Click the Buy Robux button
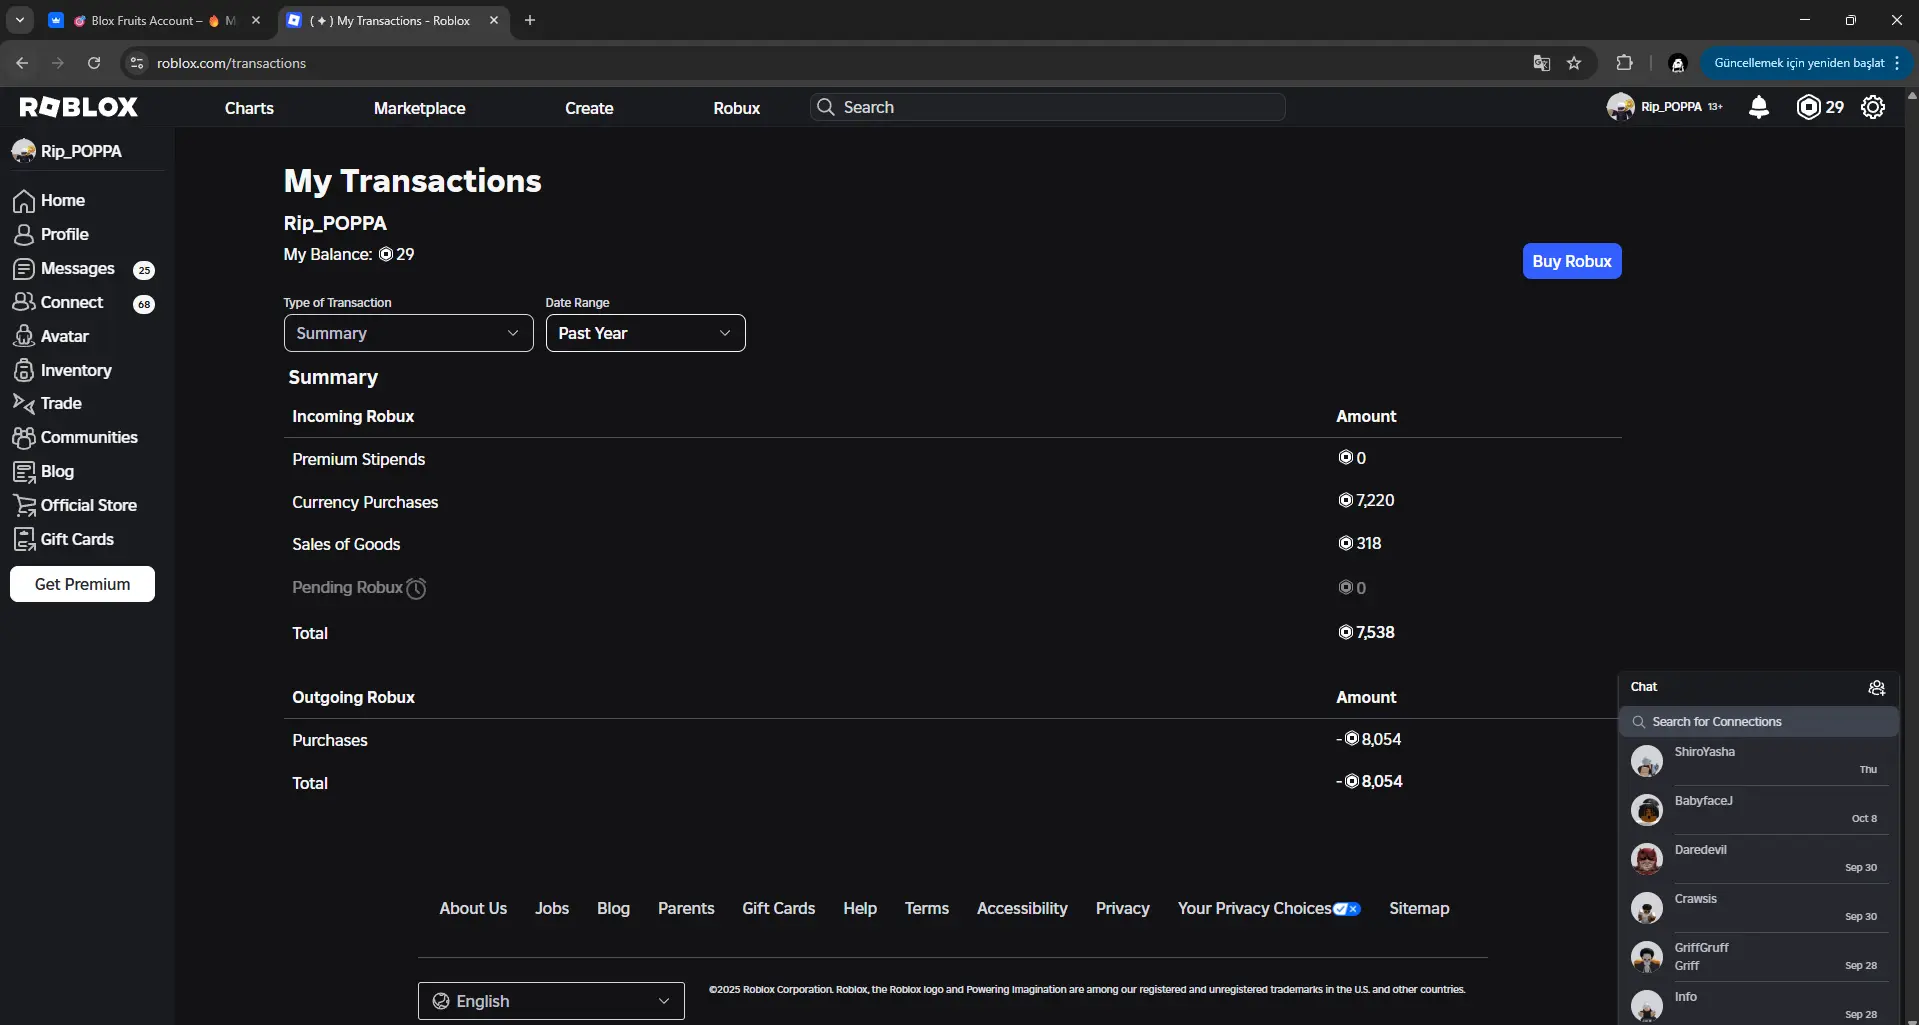The width and height of the screenshot is (1919, 1025). [x=1571, y=261]
